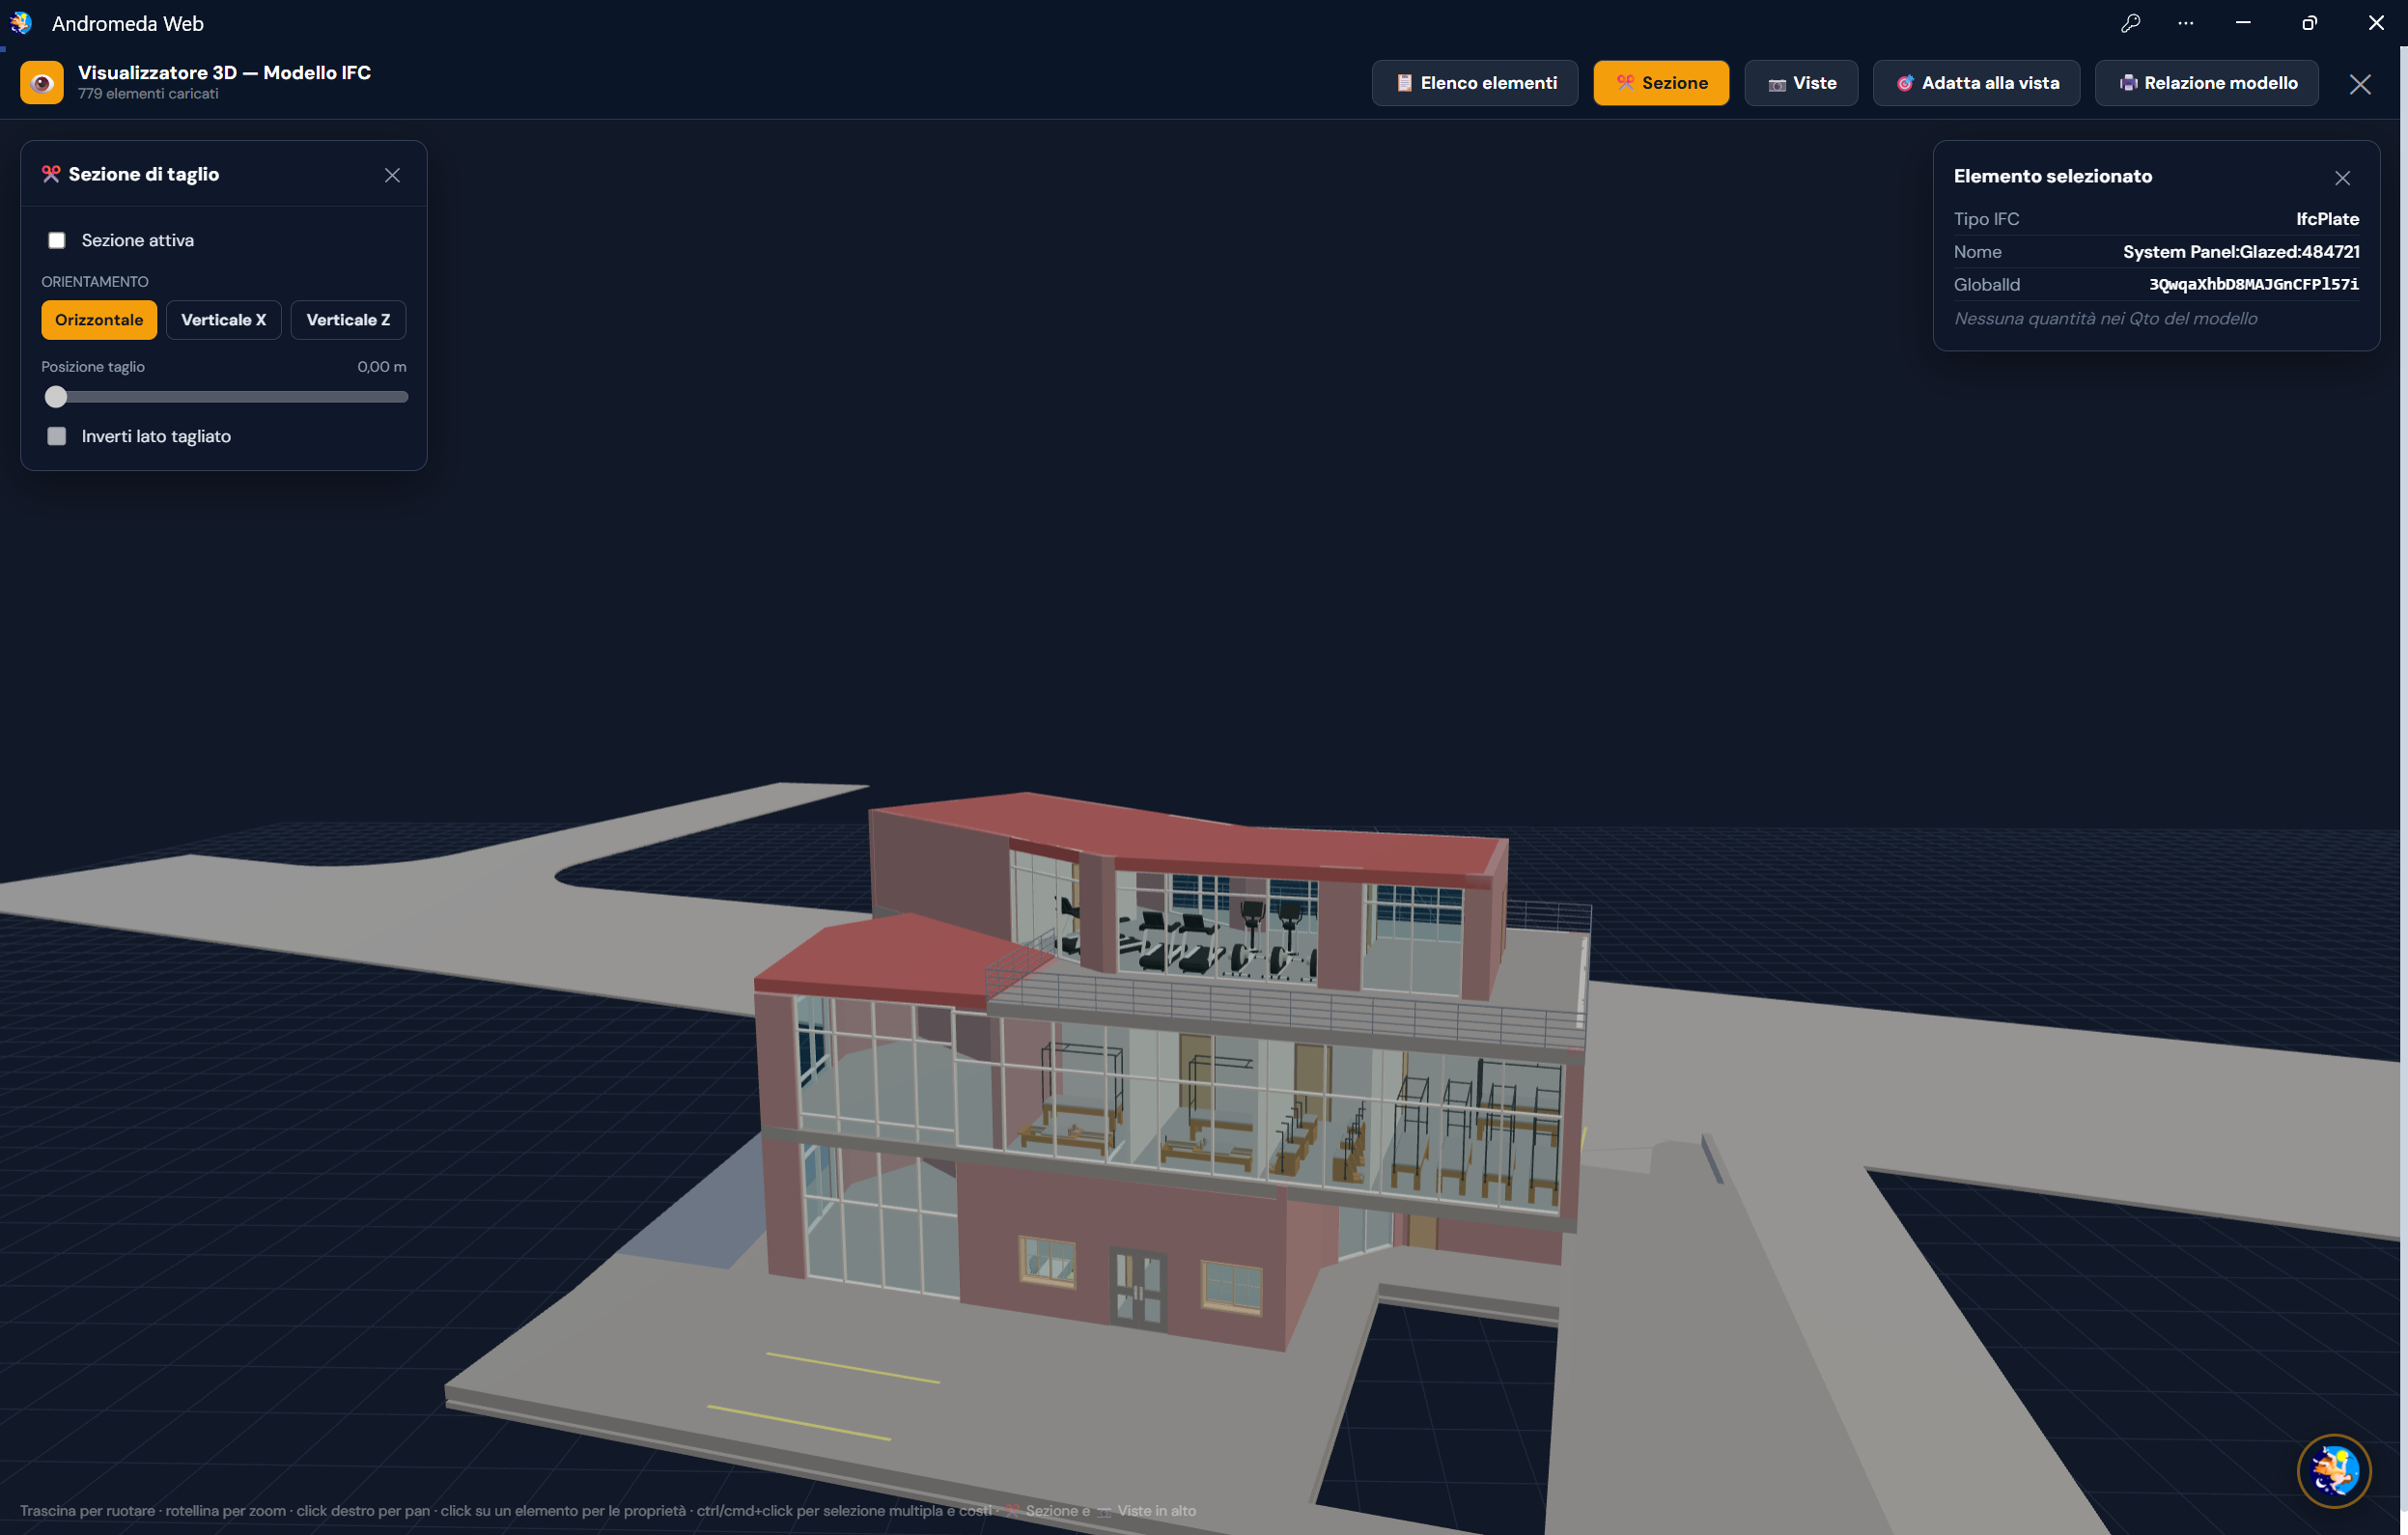Click the Andromeda Web app logo
2408x1535 pixels.
click(21, 23)
